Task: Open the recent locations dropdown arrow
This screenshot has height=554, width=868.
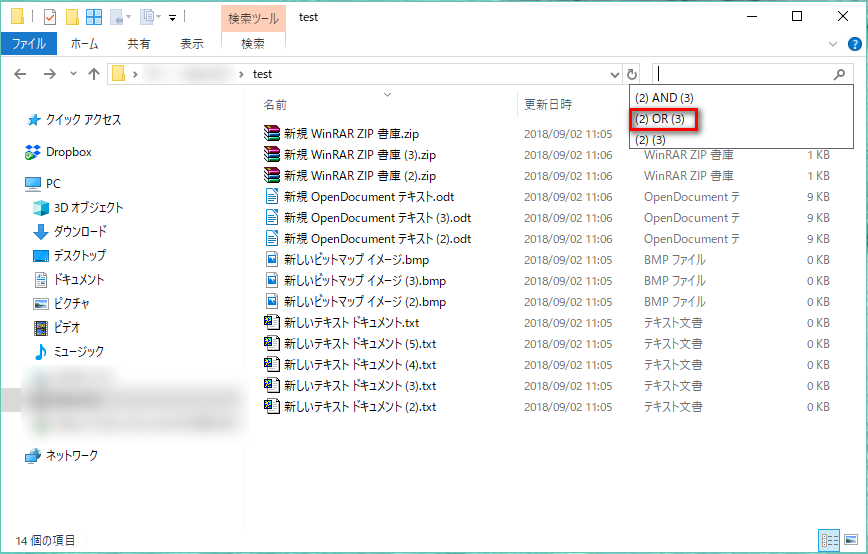Action: tap(73, 74)
